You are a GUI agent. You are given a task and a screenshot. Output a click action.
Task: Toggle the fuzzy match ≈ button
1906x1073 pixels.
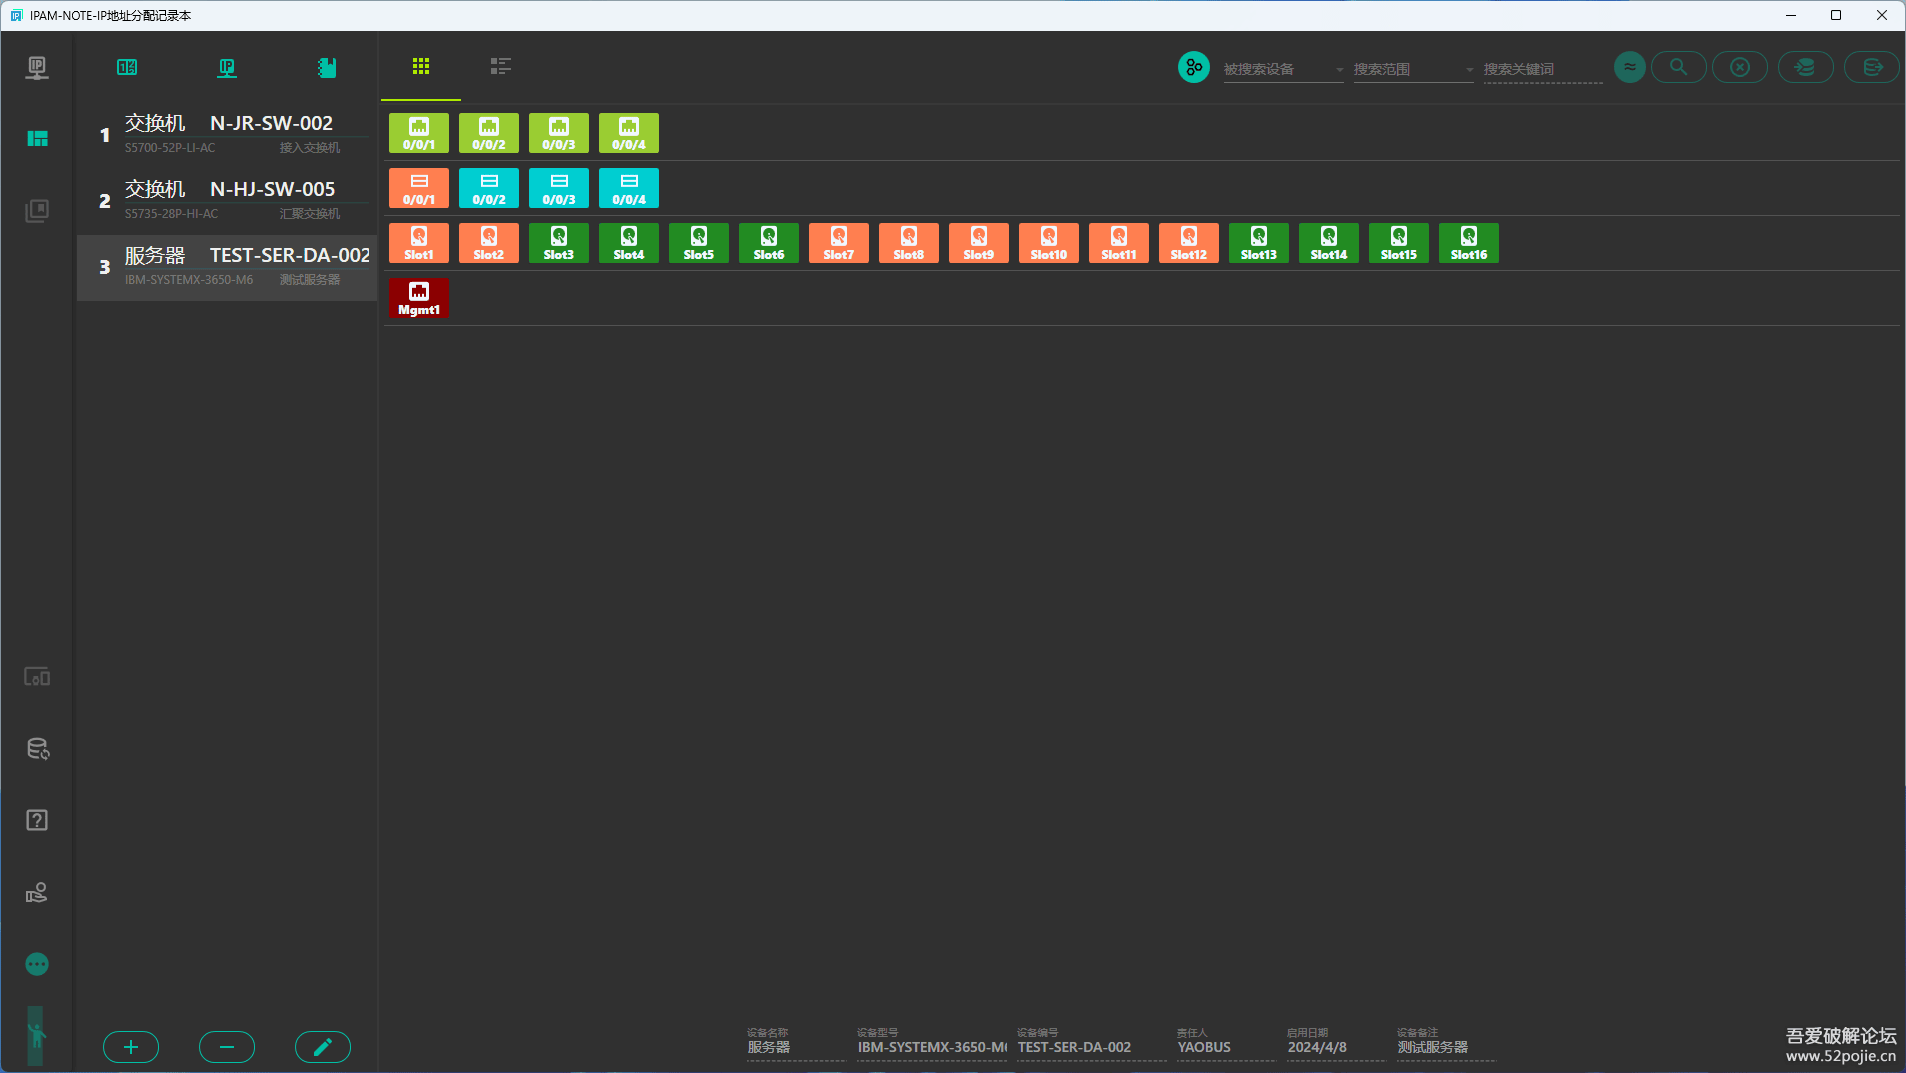click(1629, 67)
